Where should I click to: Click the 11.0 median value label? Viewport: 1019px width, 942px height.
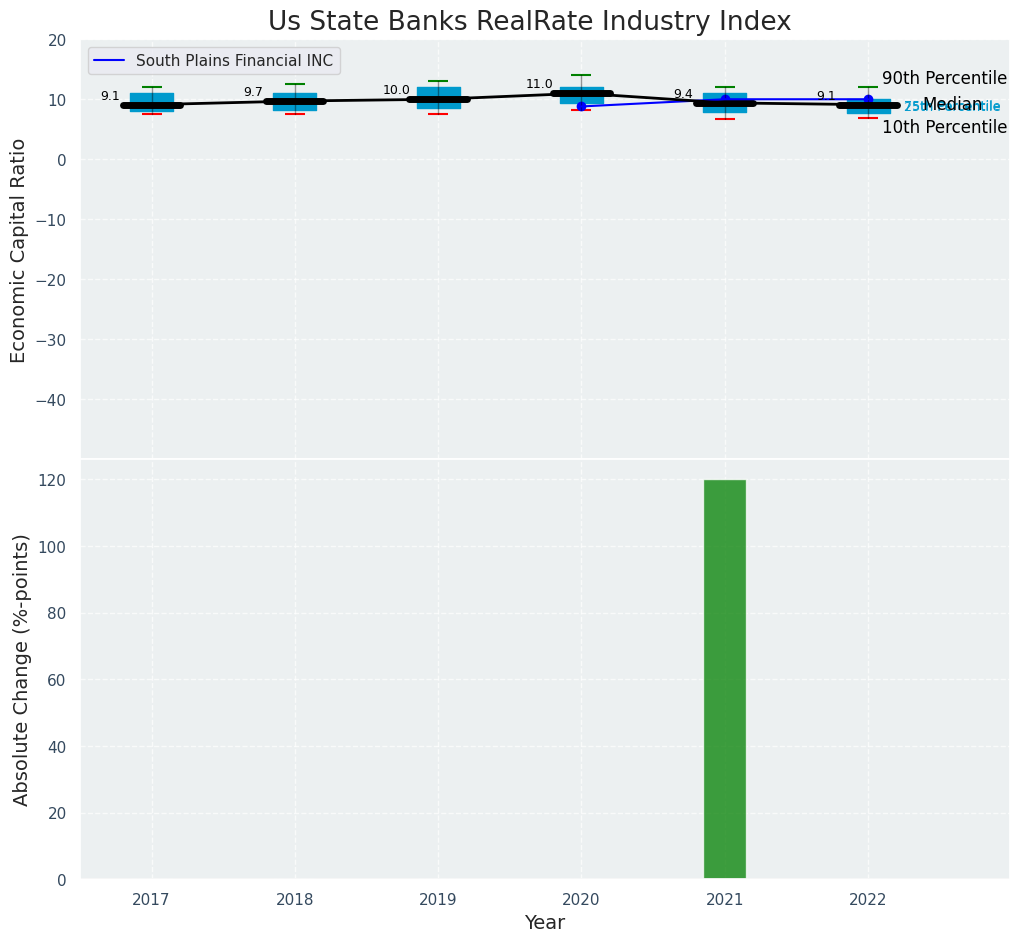(539, 84)
